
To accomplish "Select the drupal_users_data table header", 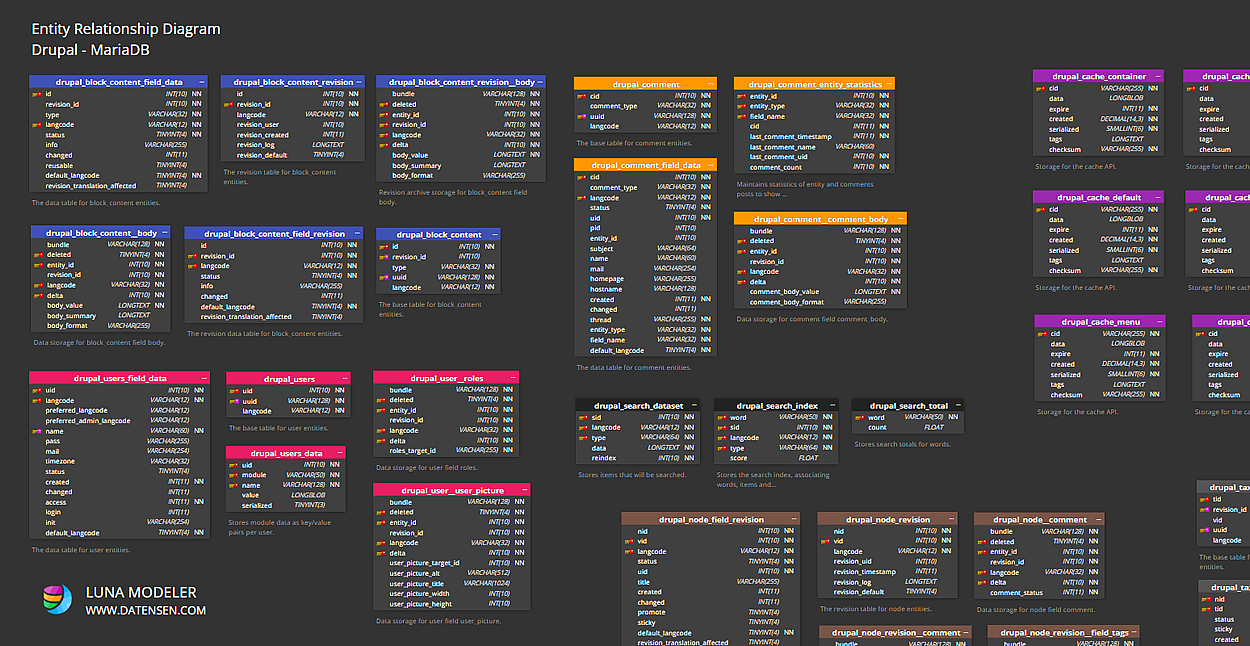I will pyautogui.click(x=286, y=453).
